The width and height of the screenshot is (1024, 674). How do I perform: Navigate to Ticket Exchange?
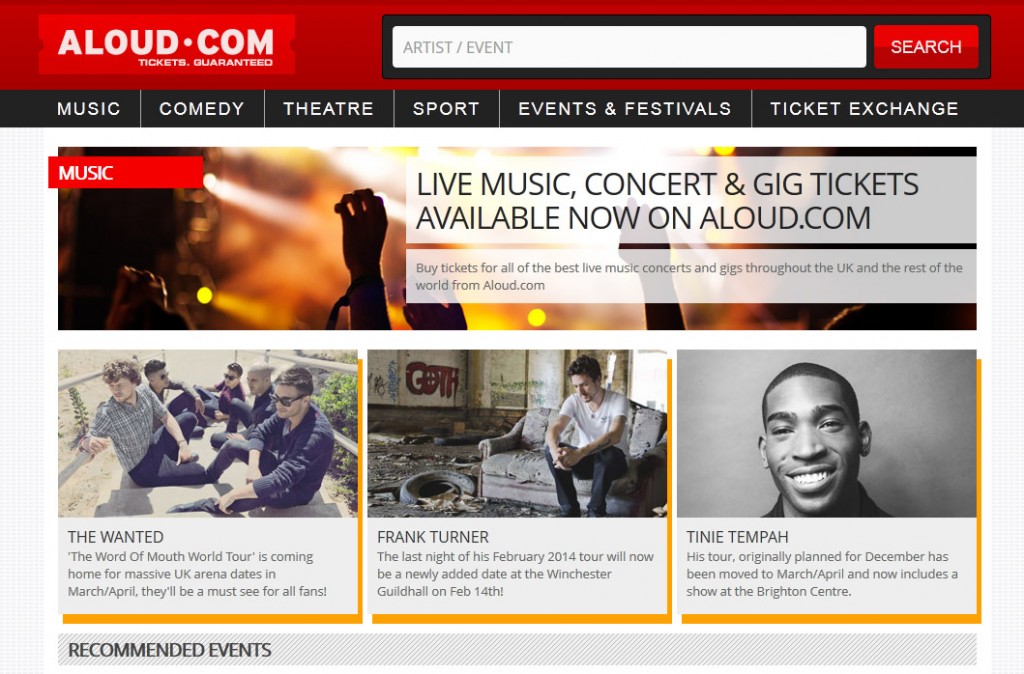(864, 108)
